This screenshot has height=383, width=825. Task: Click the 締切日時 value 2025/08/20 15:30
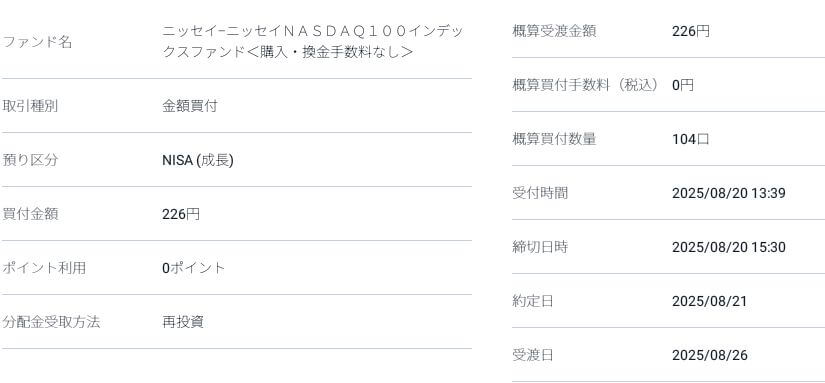(x=729, y=247)
